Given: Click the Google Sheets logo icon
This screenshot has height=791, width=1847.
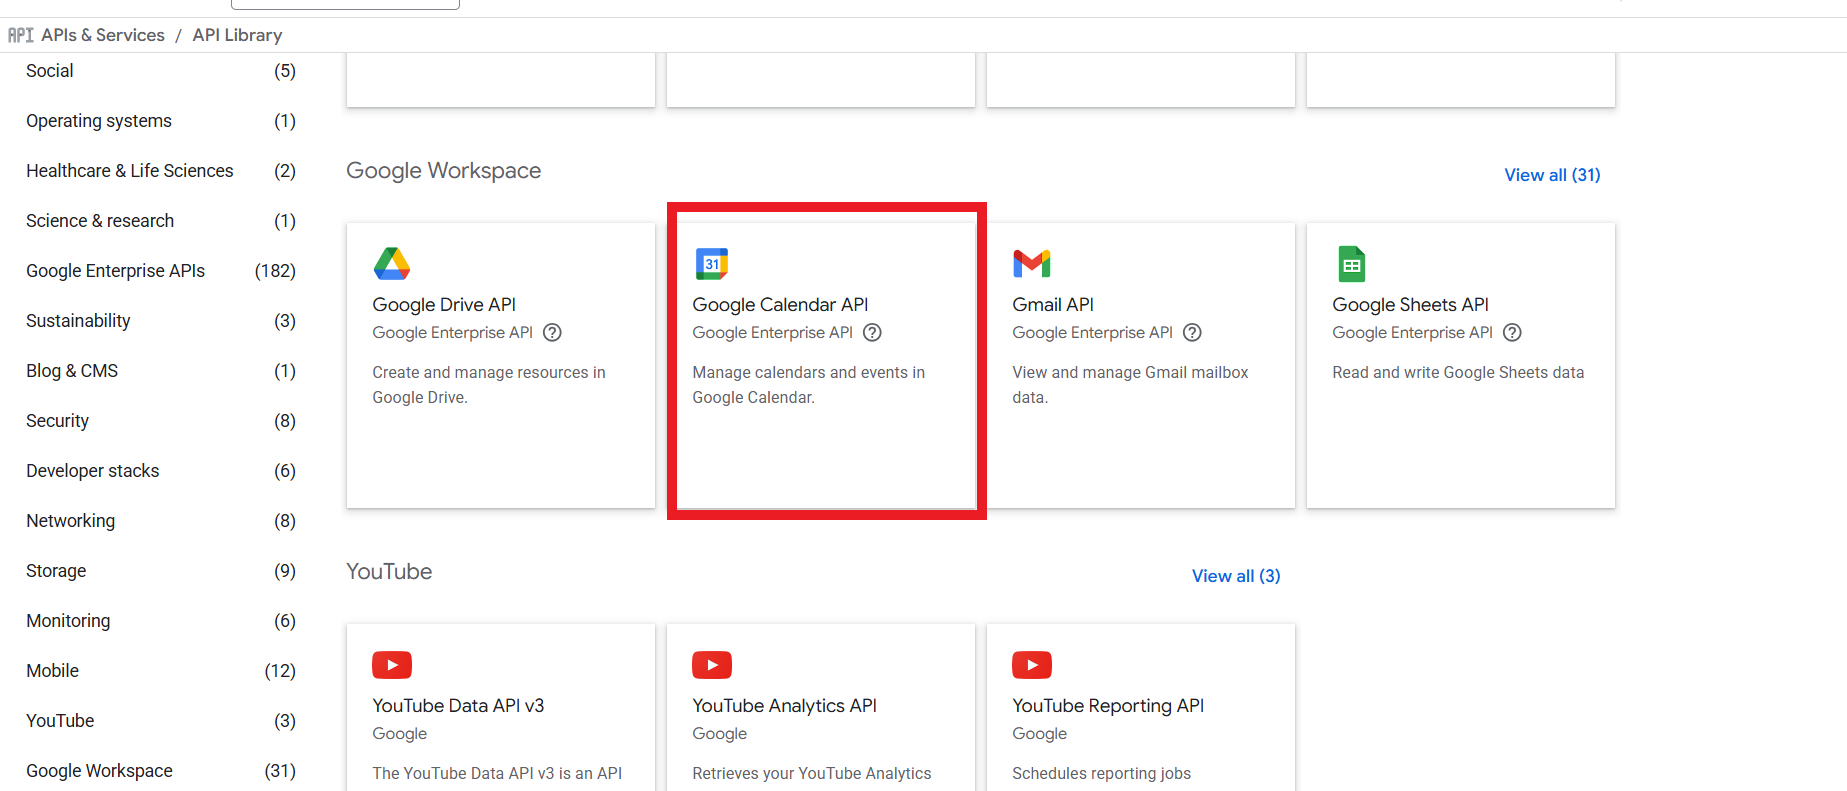Looking at the screenshot, I should (x=1352, y=264).
